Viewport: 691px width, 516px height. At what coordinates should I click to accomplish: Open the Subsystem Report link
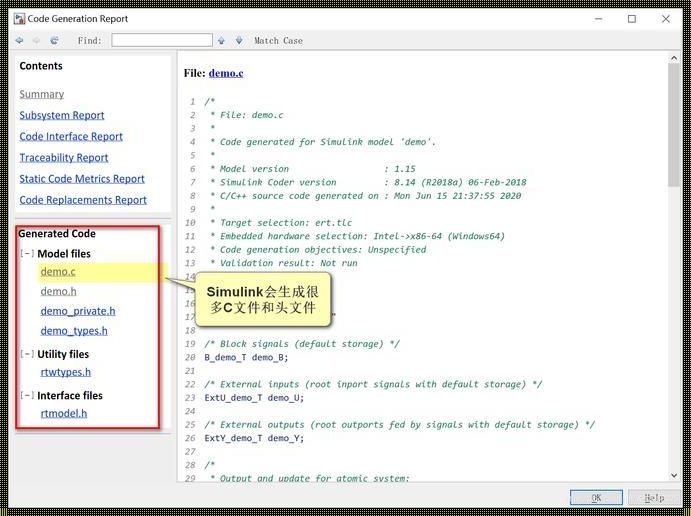(x=62, y=115)
